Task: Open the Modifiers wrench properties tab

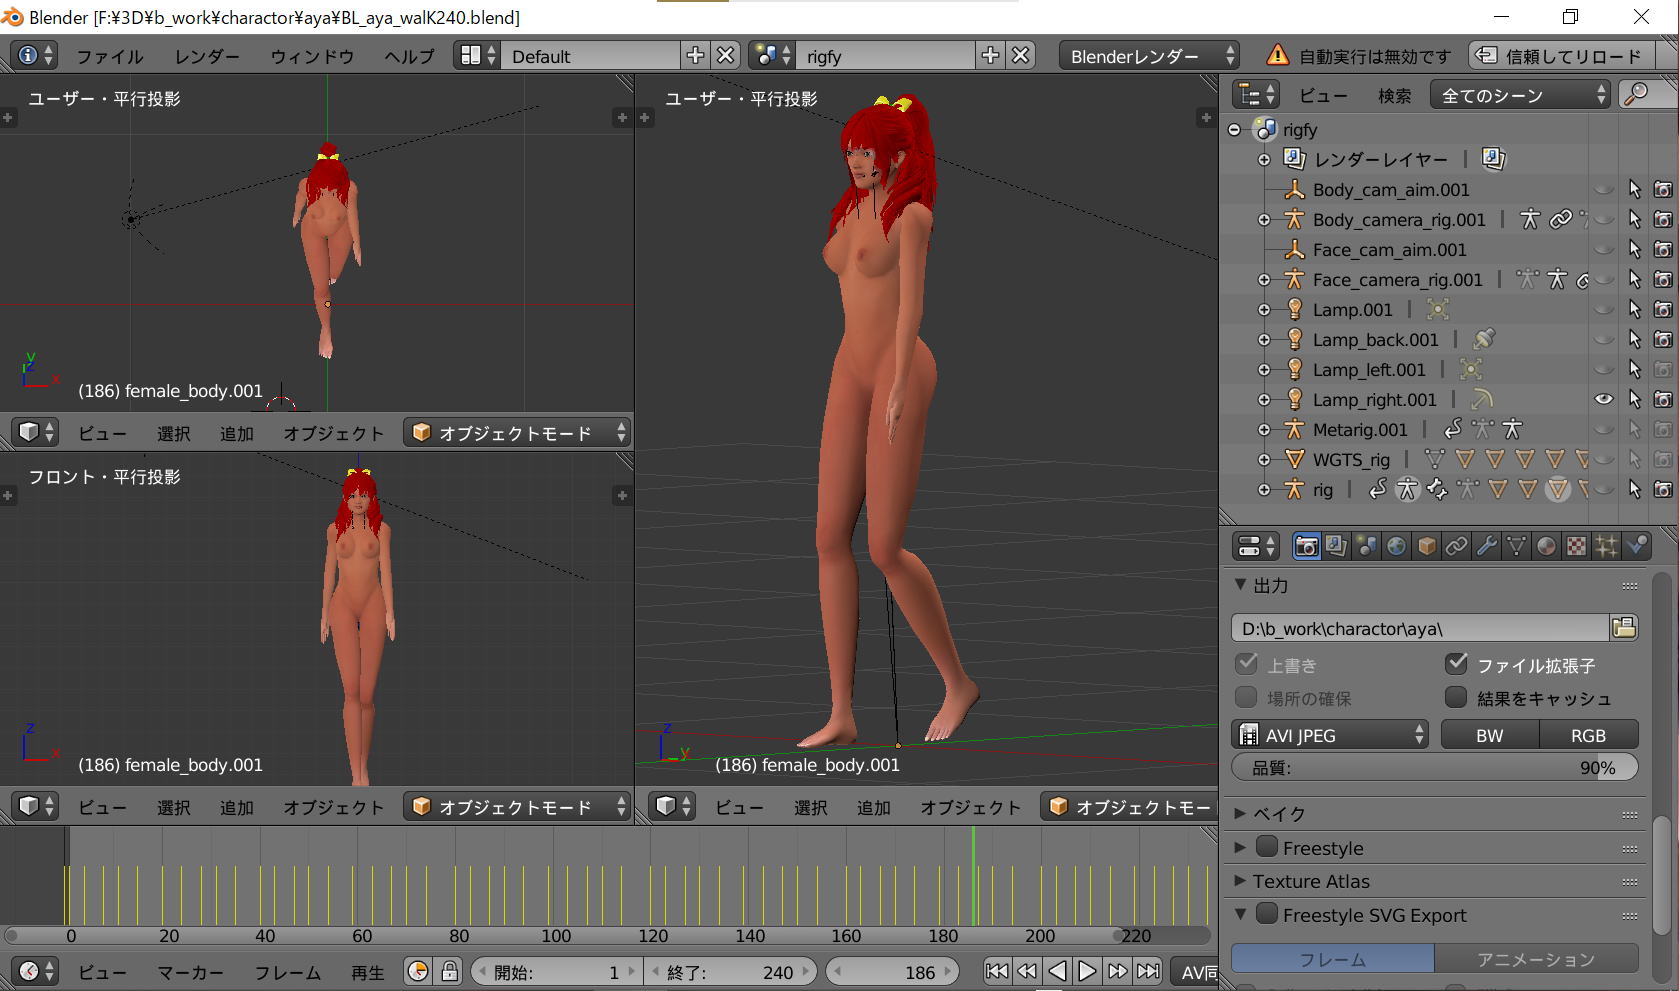Action: 1486,546
